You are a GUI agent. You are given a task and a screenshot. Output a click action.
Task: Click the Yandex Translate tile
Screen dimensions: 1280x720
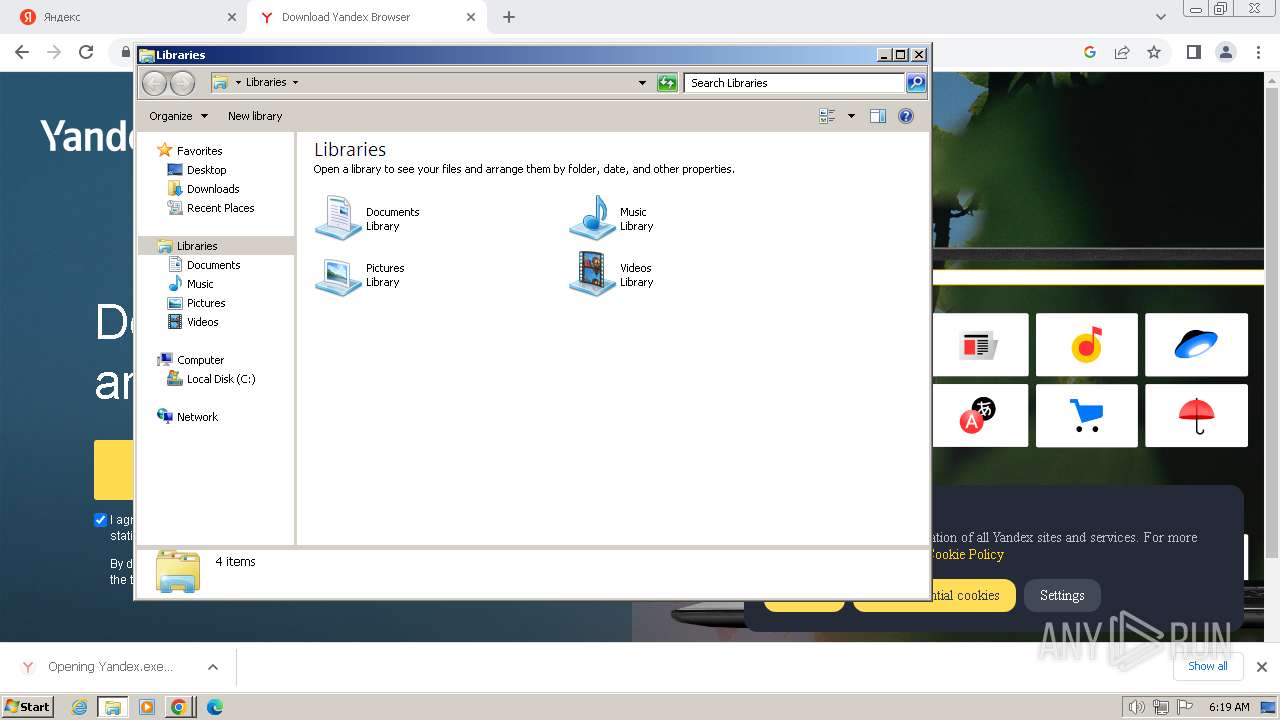(980, 415)
